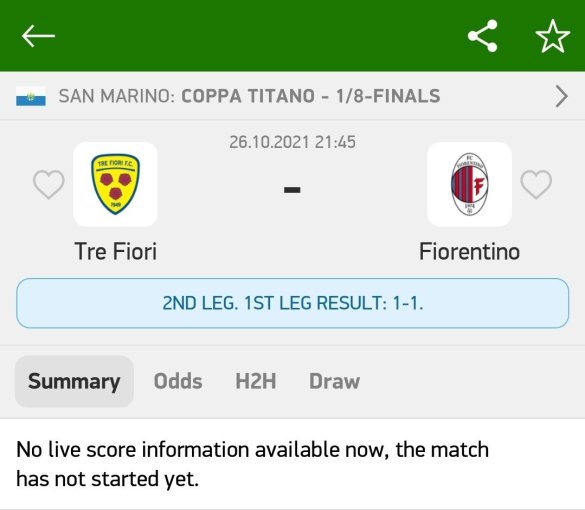Click the match date 26.10.2021 21:45
Screen dimensions: 585x510
(x=292, y=142)
